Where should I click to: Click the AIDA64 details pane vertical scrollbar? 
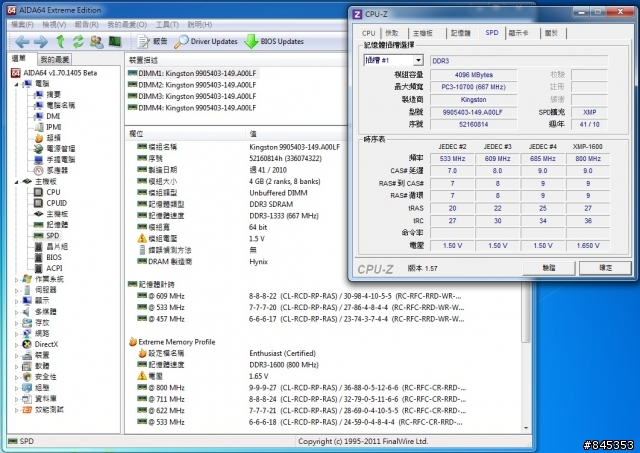[526, 314]
